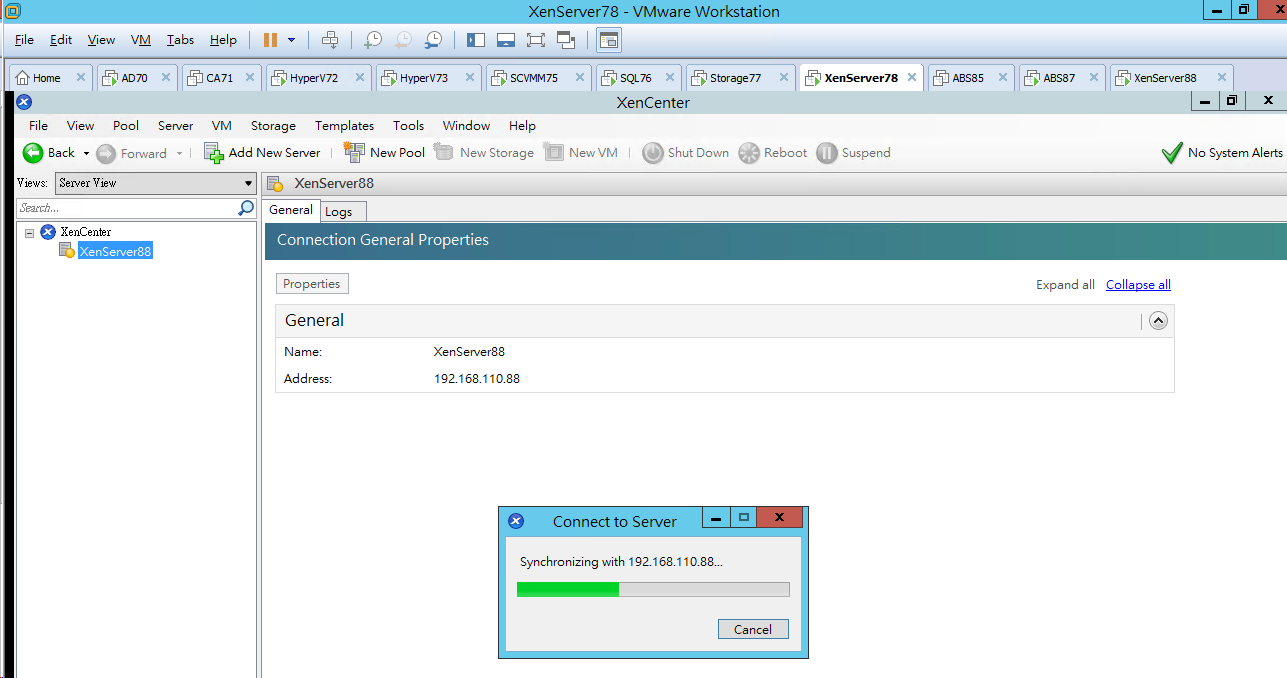Toggle the VMware library sidebar icon
Viewport: 1287px width, 678px height.
[x=476, y=40]
